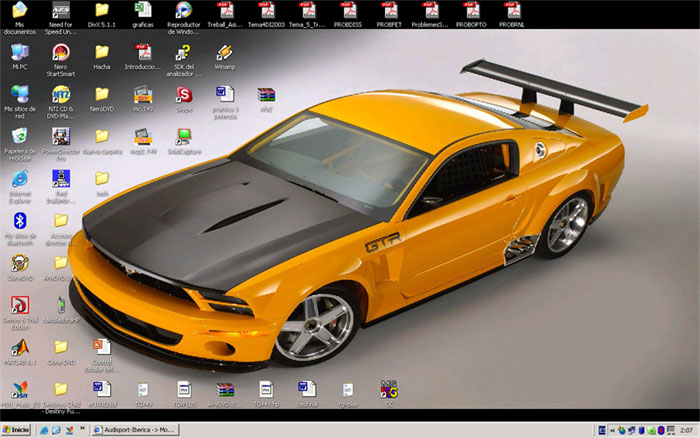Launch Nero StartSmart shortcut
Screen dimensions: 700x438
pyautogui.click(x=61, y=53)
